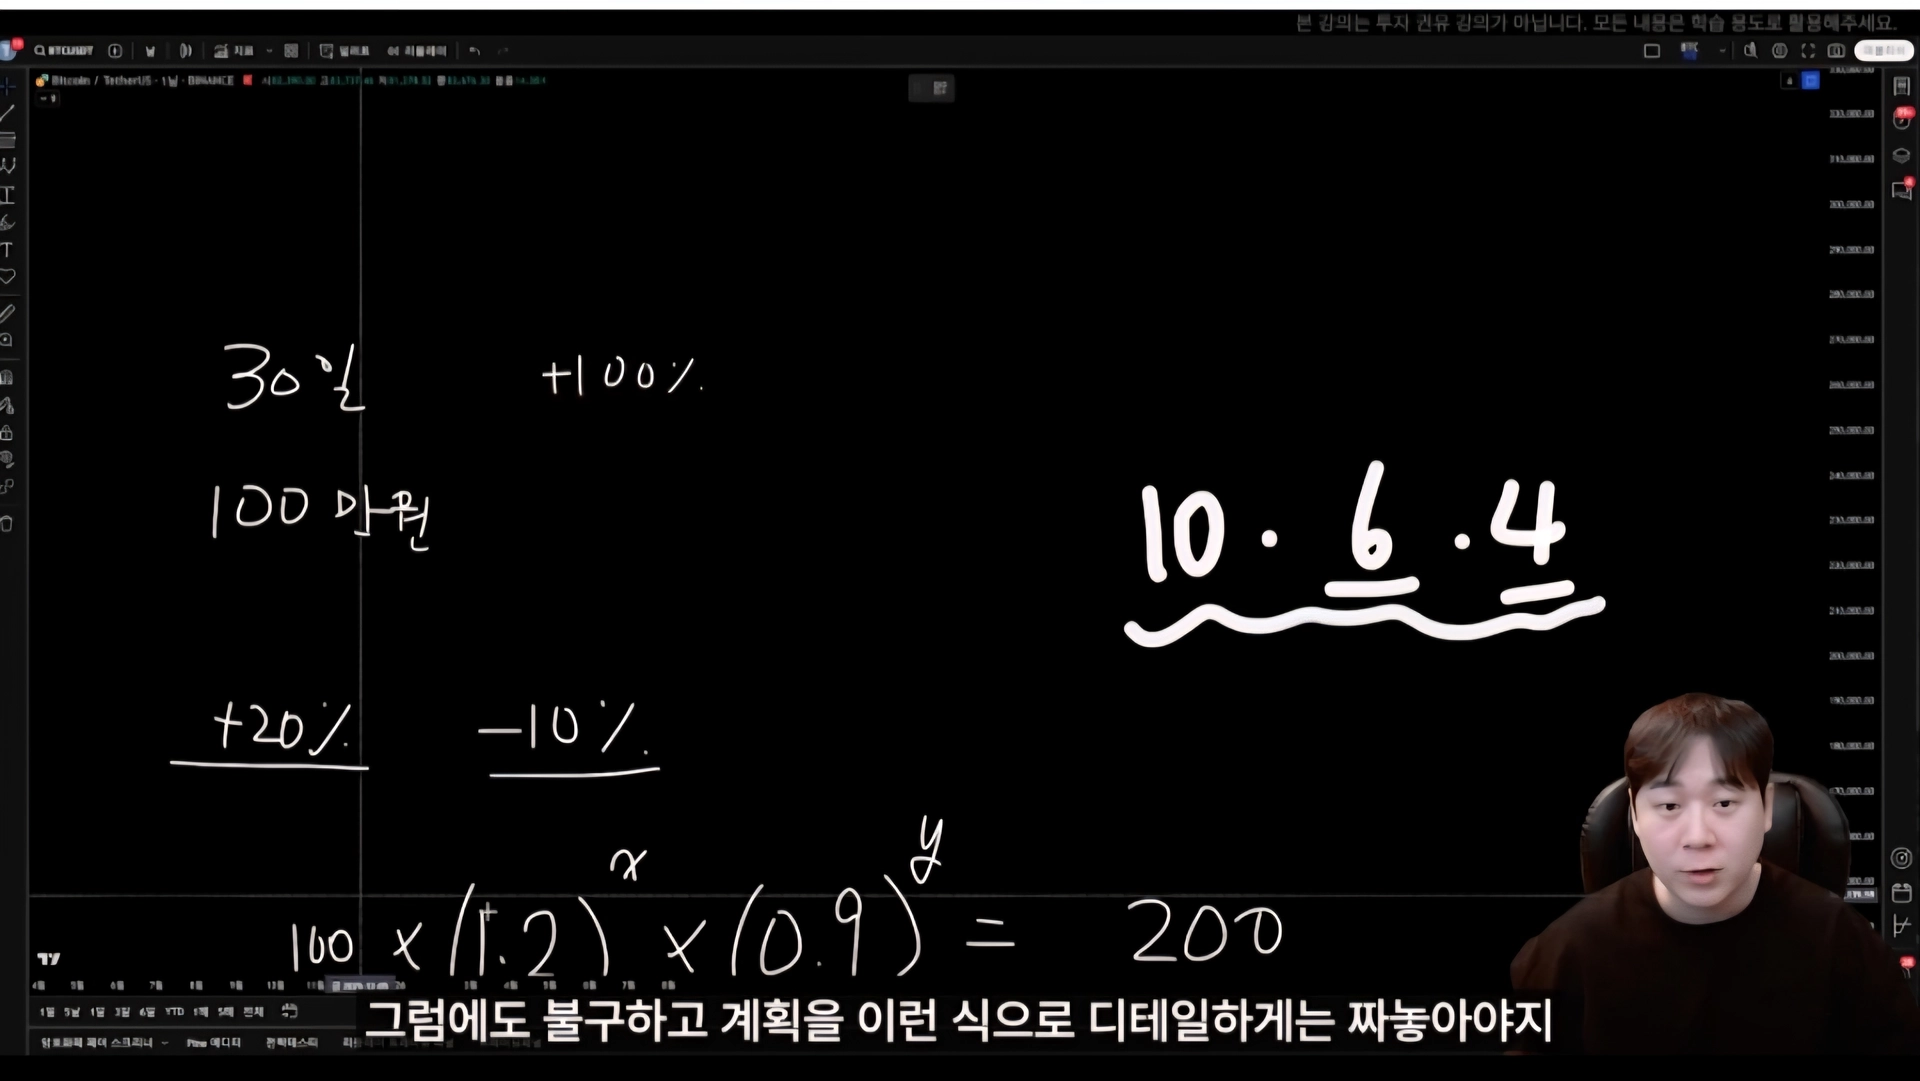The width and height of the screenshot is (1920, 1081).
Task: Click the white publish button top right
Action: click(1883, 50)
